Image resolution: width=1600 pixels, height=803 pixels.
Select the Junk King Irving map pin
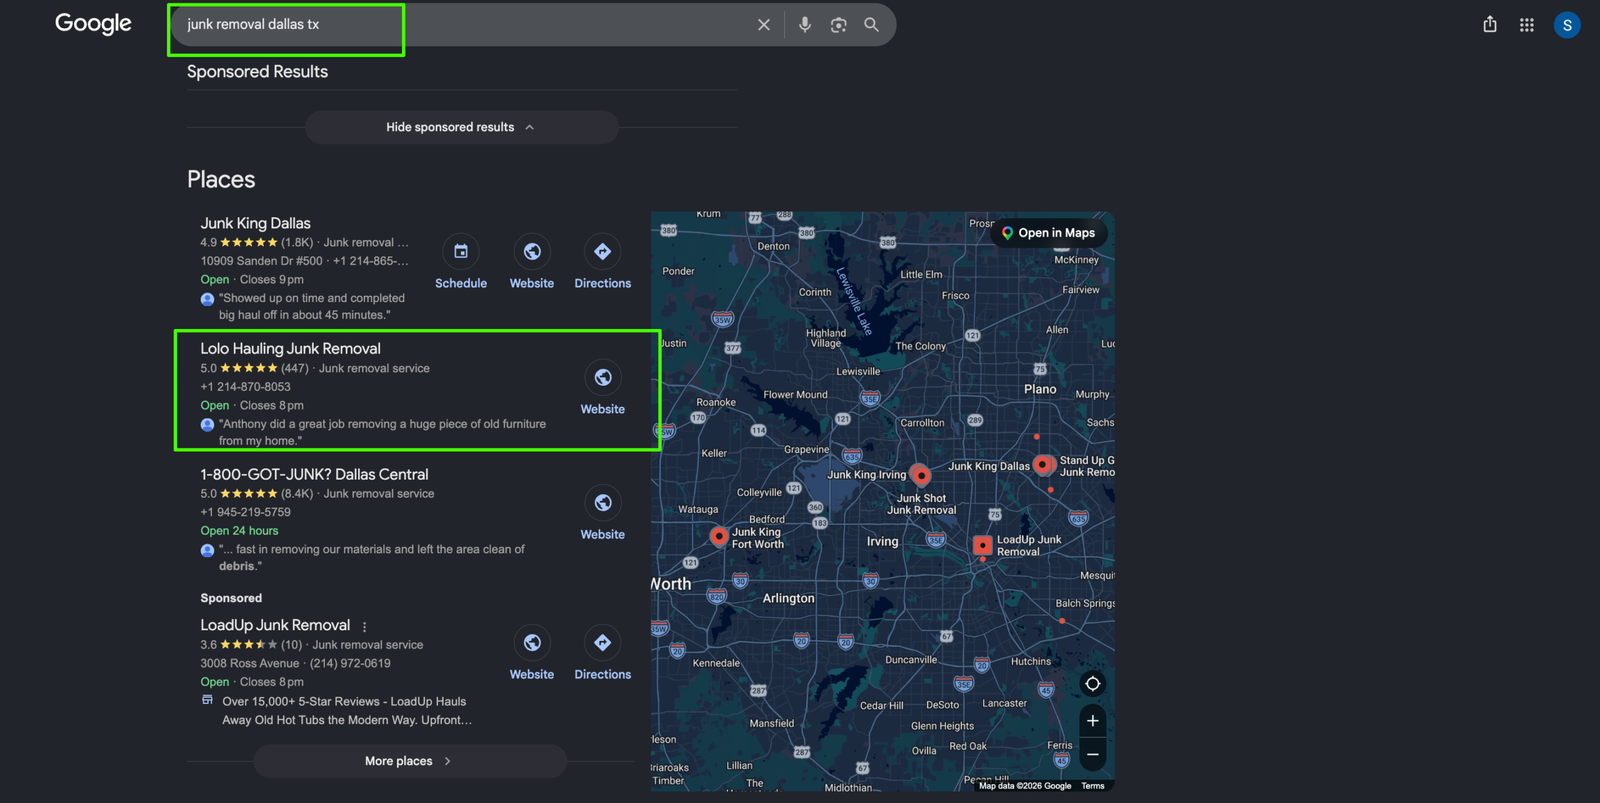[921, 476]
